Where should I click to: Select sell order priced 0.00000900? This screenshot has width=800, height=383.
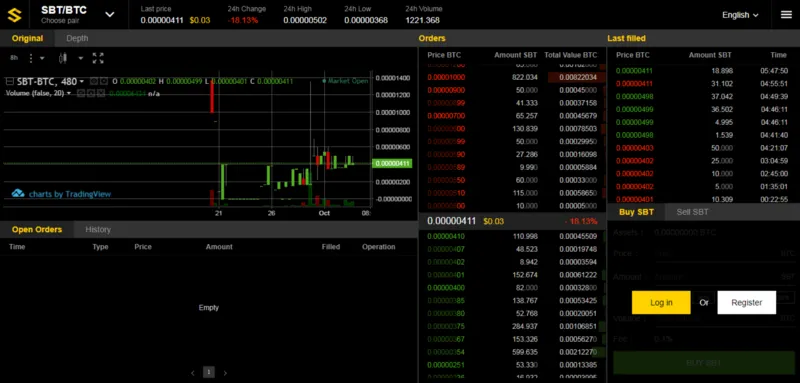[512, 90]
